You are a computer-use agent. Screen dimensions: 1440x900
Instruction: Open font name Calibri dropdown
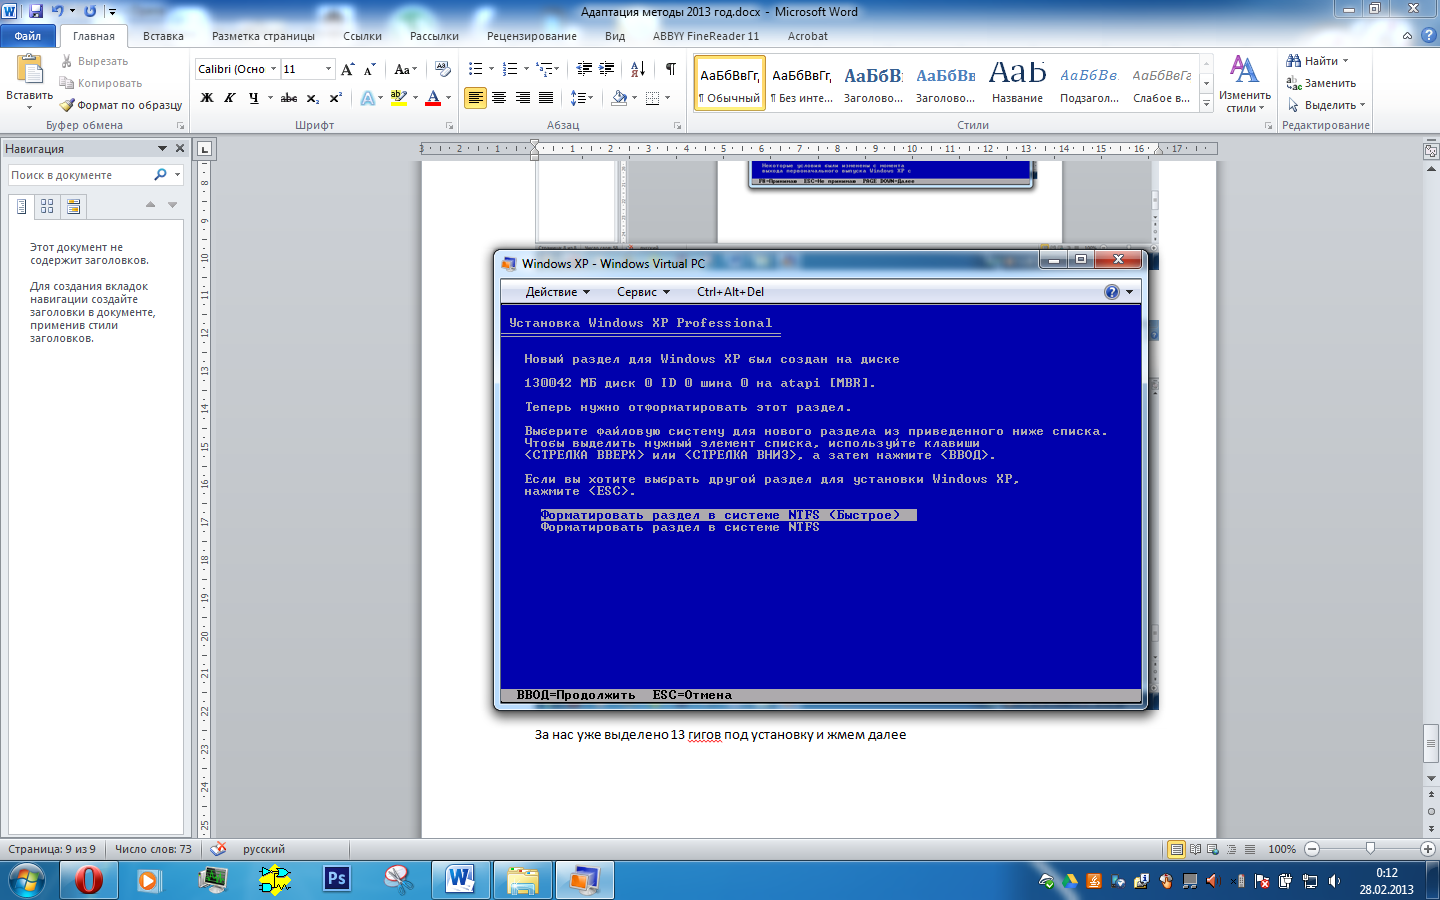pos(273,69)
